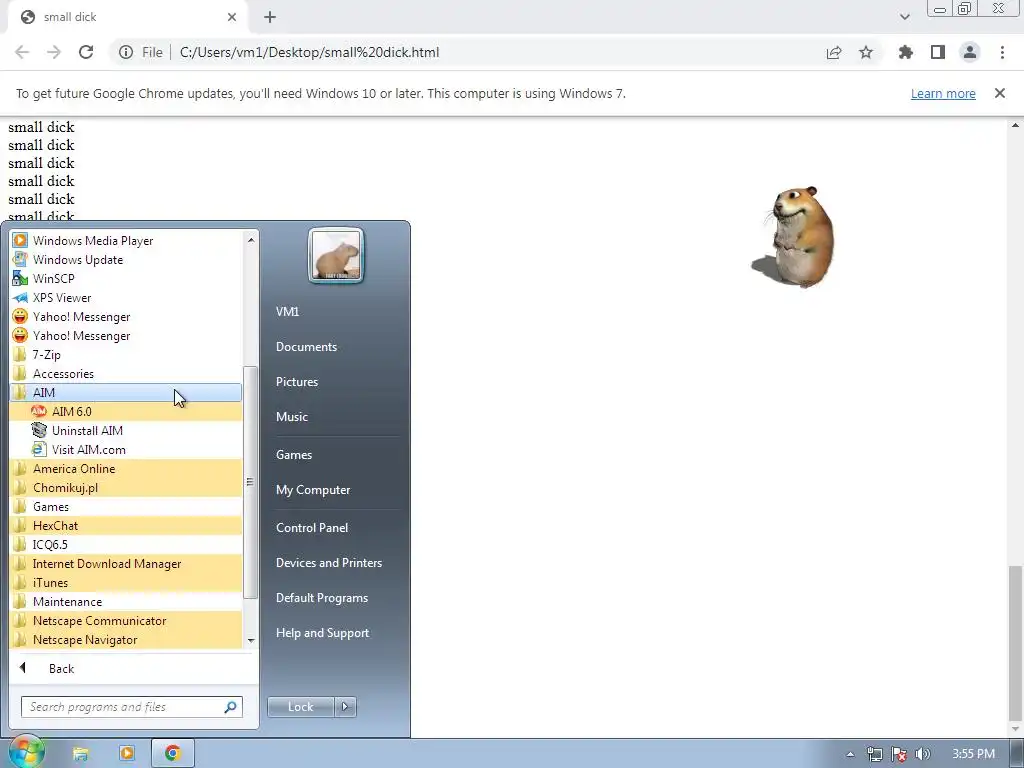
Task: Click Chrome forward arrow
Action: click(x=54, y=52)
